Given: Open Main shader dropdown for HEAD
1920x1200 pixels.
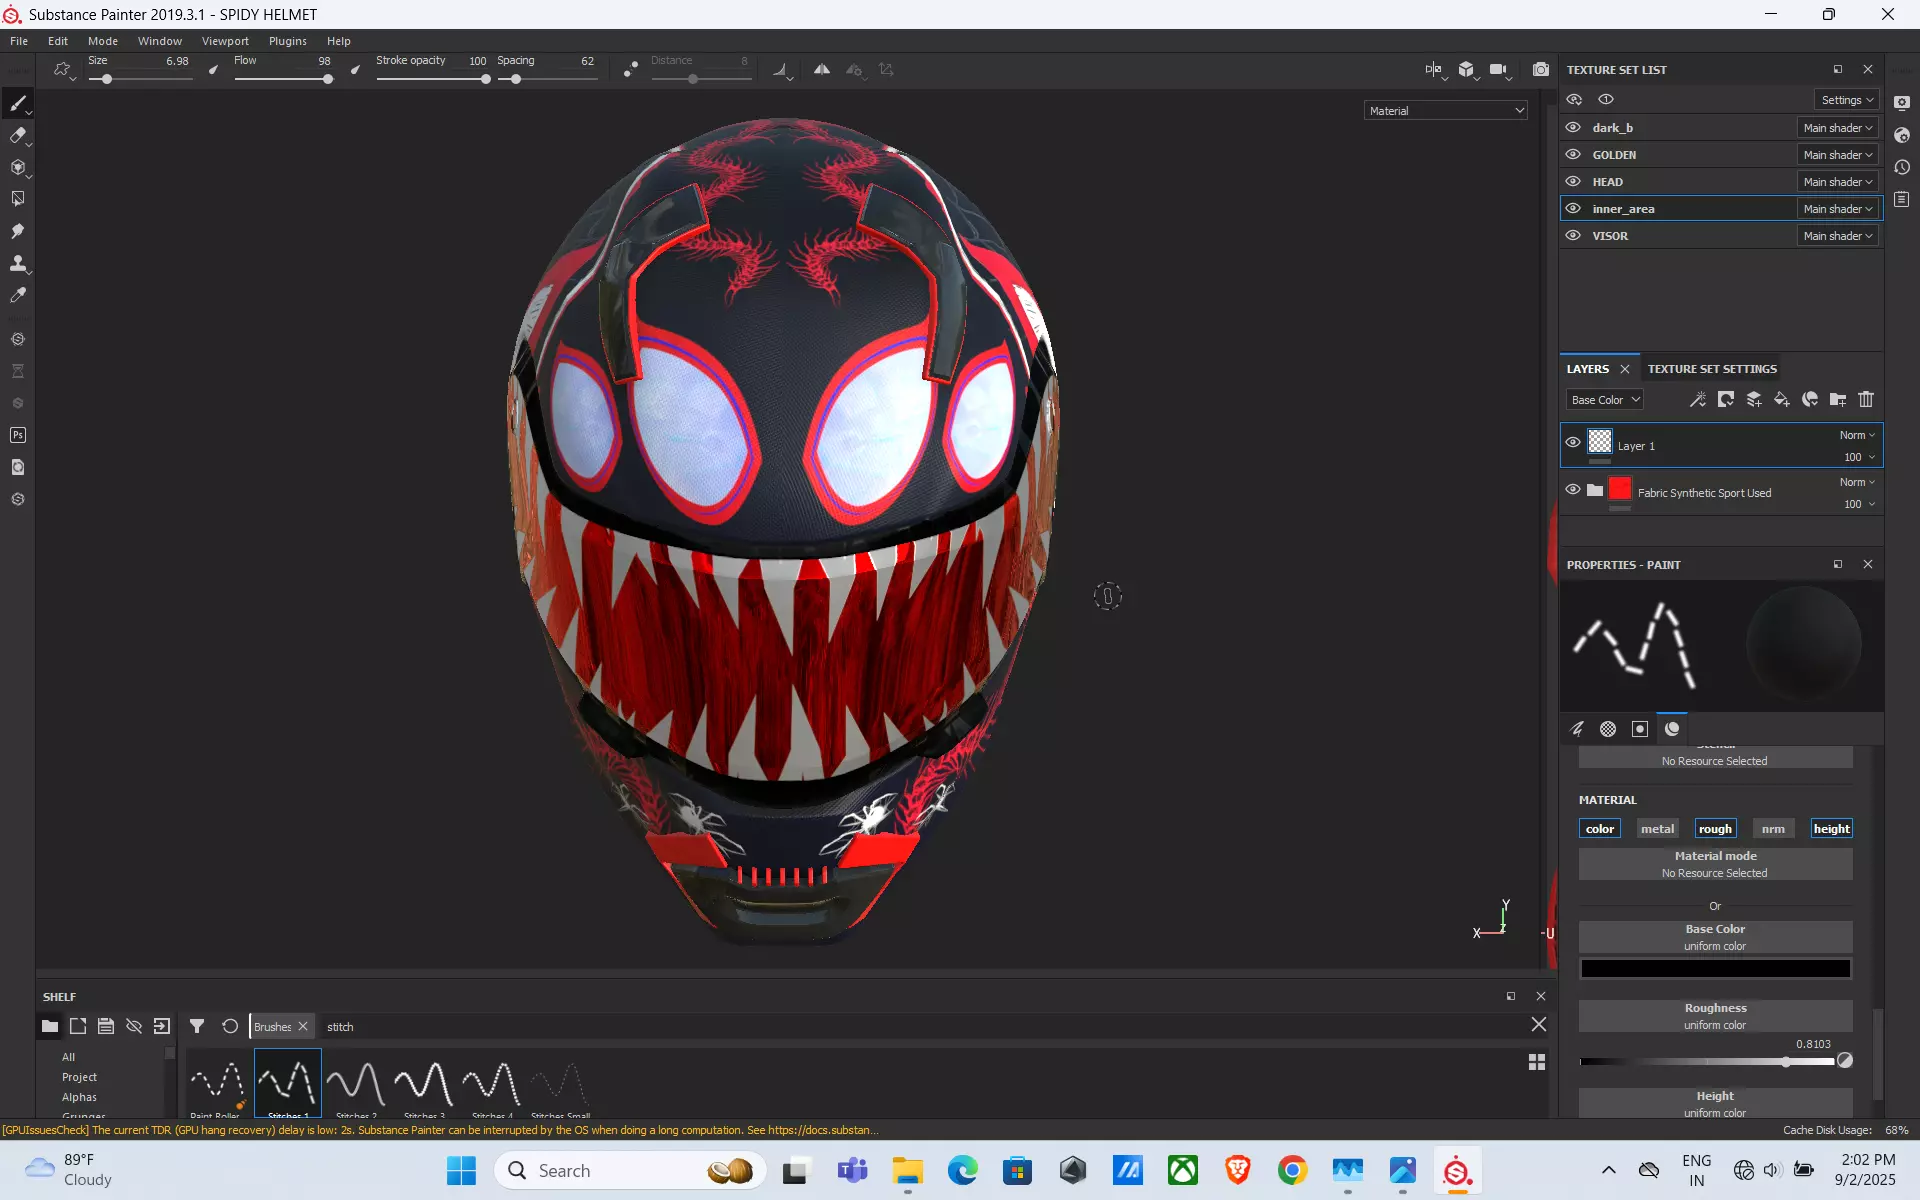Looking at the screenshot, I should [x=1838, y=181].
